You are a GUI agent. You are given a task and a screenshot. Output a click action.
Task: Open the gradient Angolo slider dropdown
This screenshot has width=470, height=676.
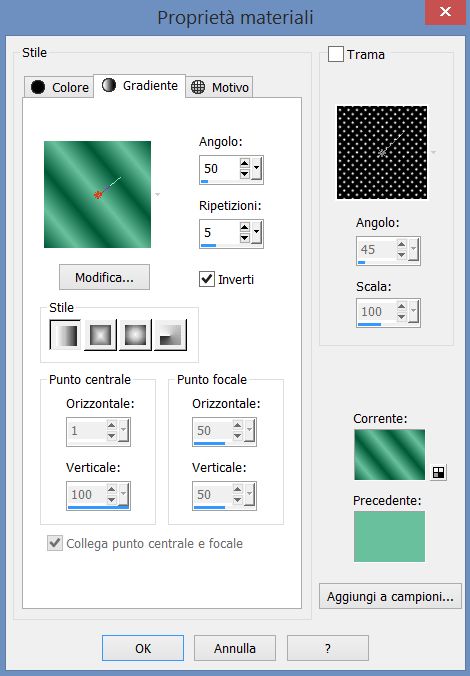point(257,168)
